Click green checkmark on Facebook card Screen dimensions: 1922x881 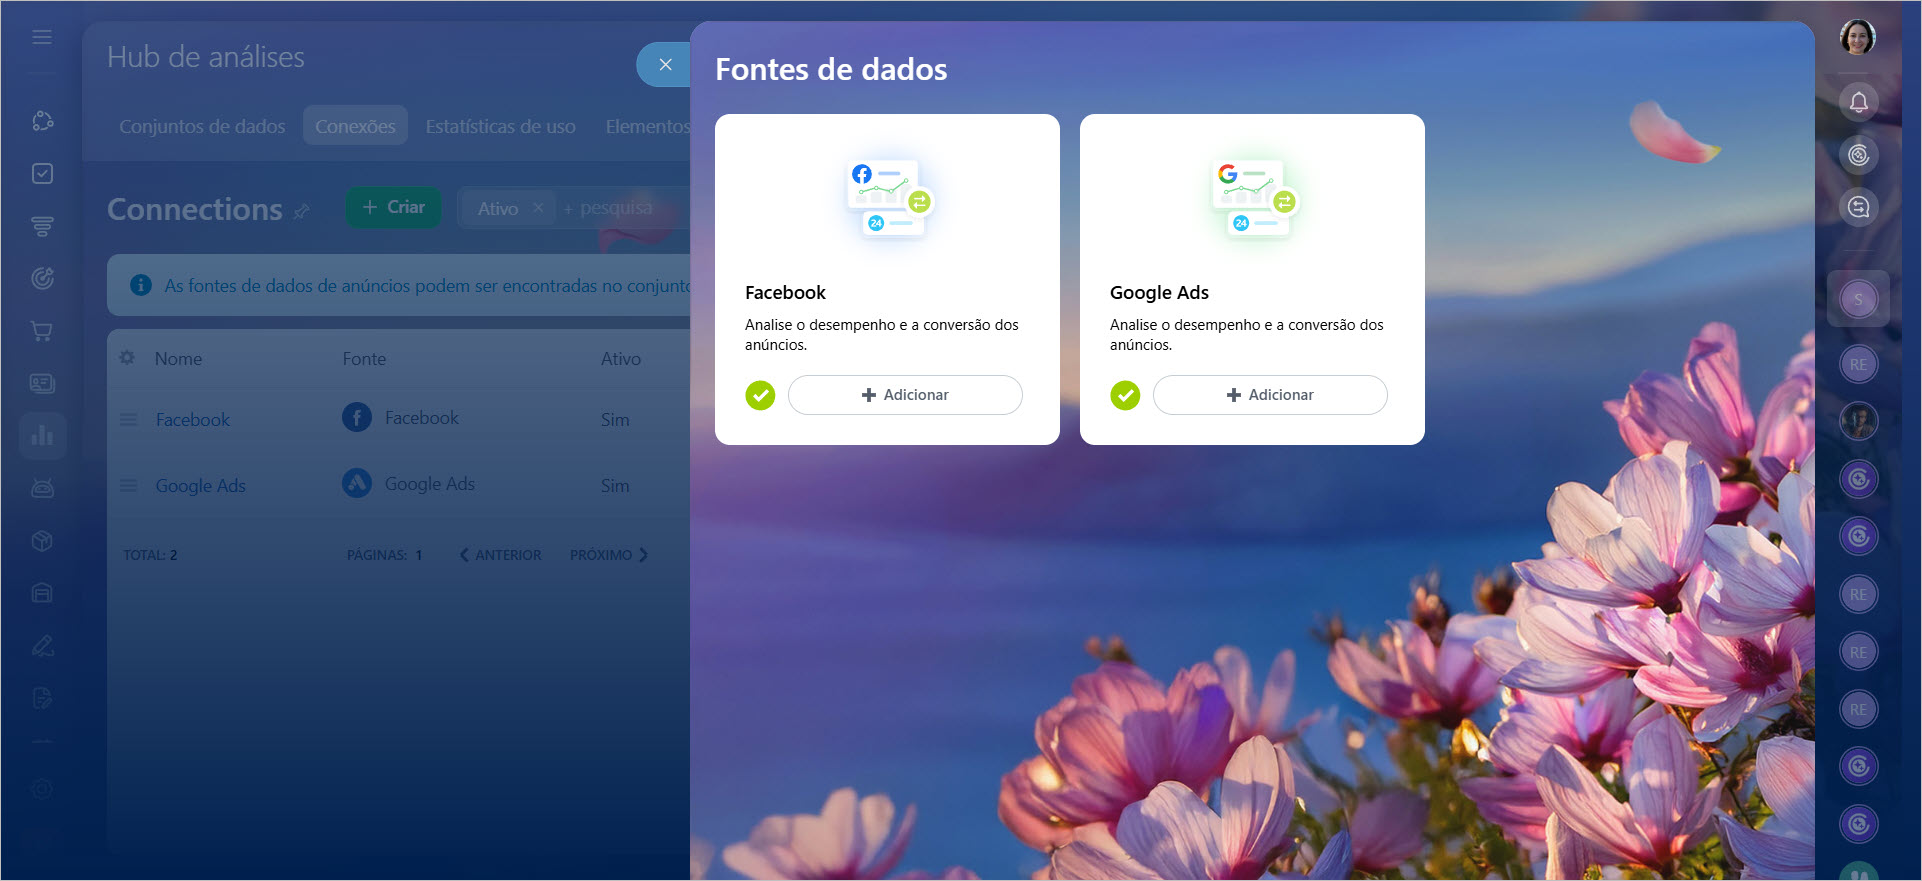(760, 395)
